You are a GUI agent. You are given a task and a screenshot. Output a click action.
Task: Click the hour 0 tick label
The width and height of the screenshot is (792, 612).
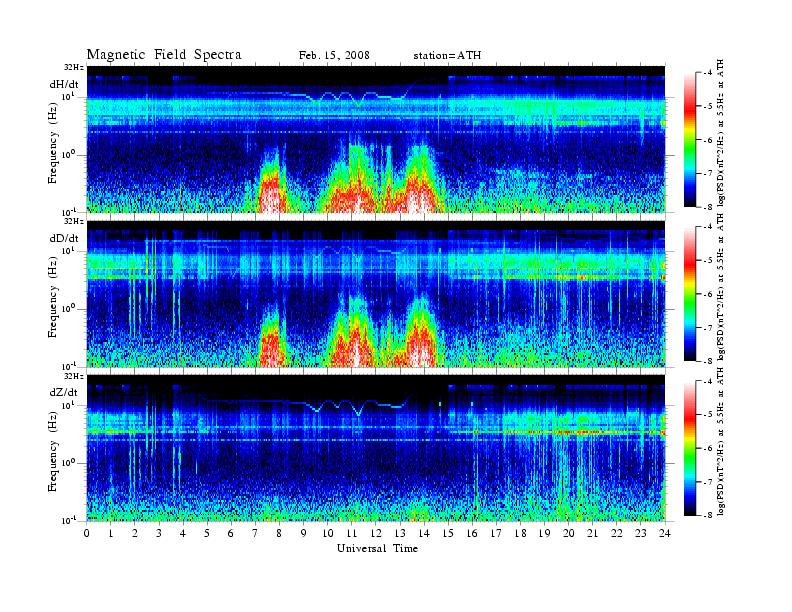pos(87,534)
